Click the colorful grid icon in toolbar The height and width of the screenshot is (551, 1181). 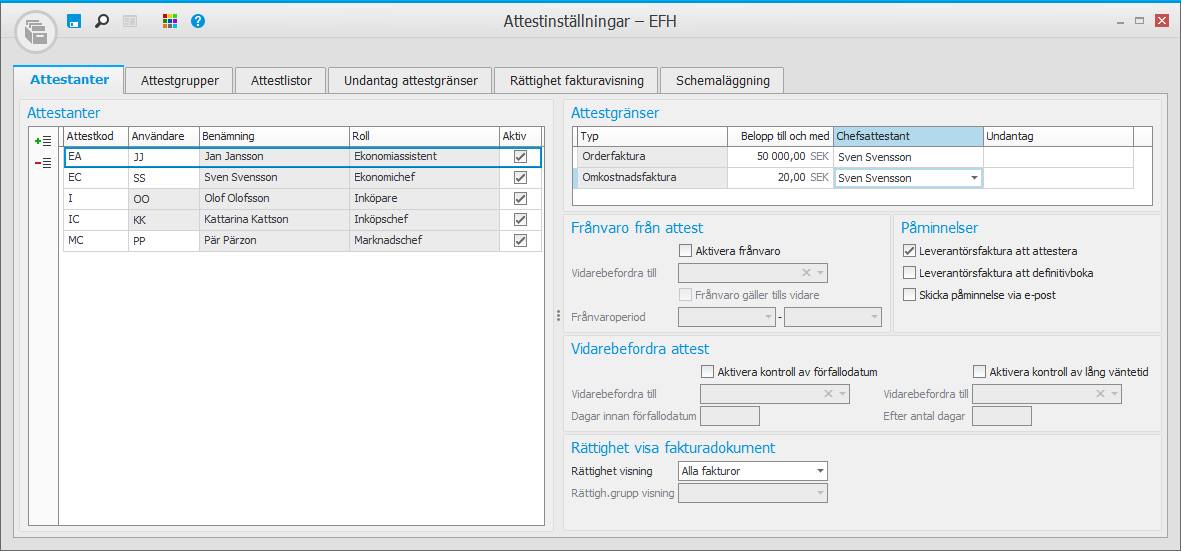pyautogui.click(x=170, y=20)
